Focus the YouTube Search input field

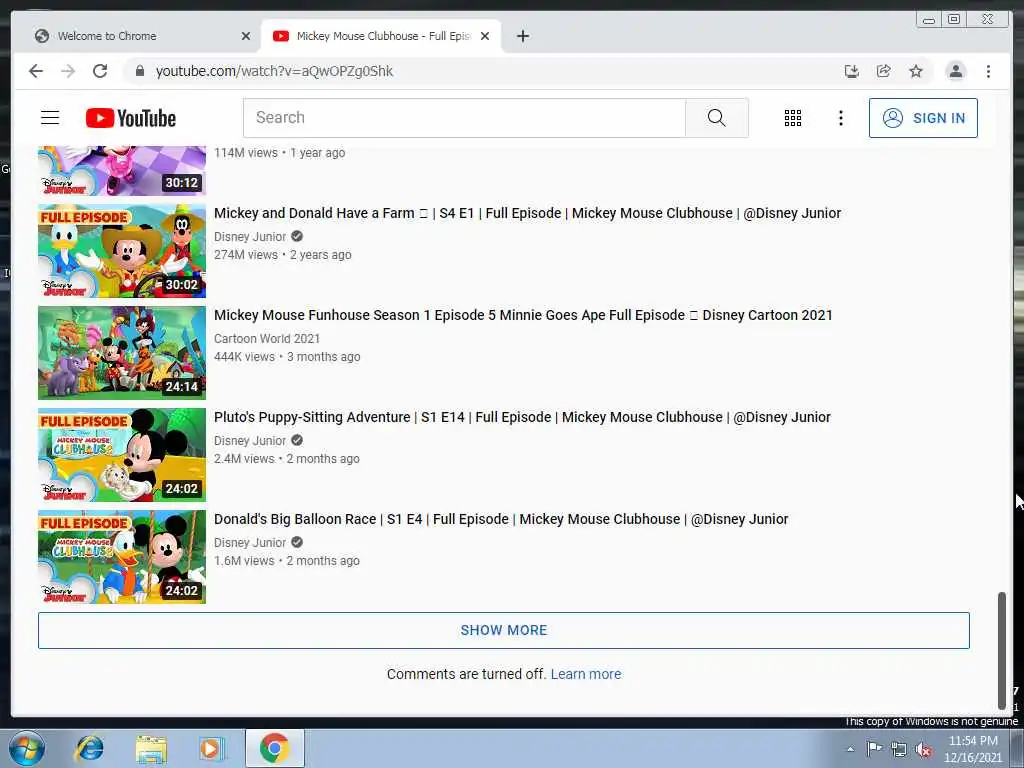point(464,118)
